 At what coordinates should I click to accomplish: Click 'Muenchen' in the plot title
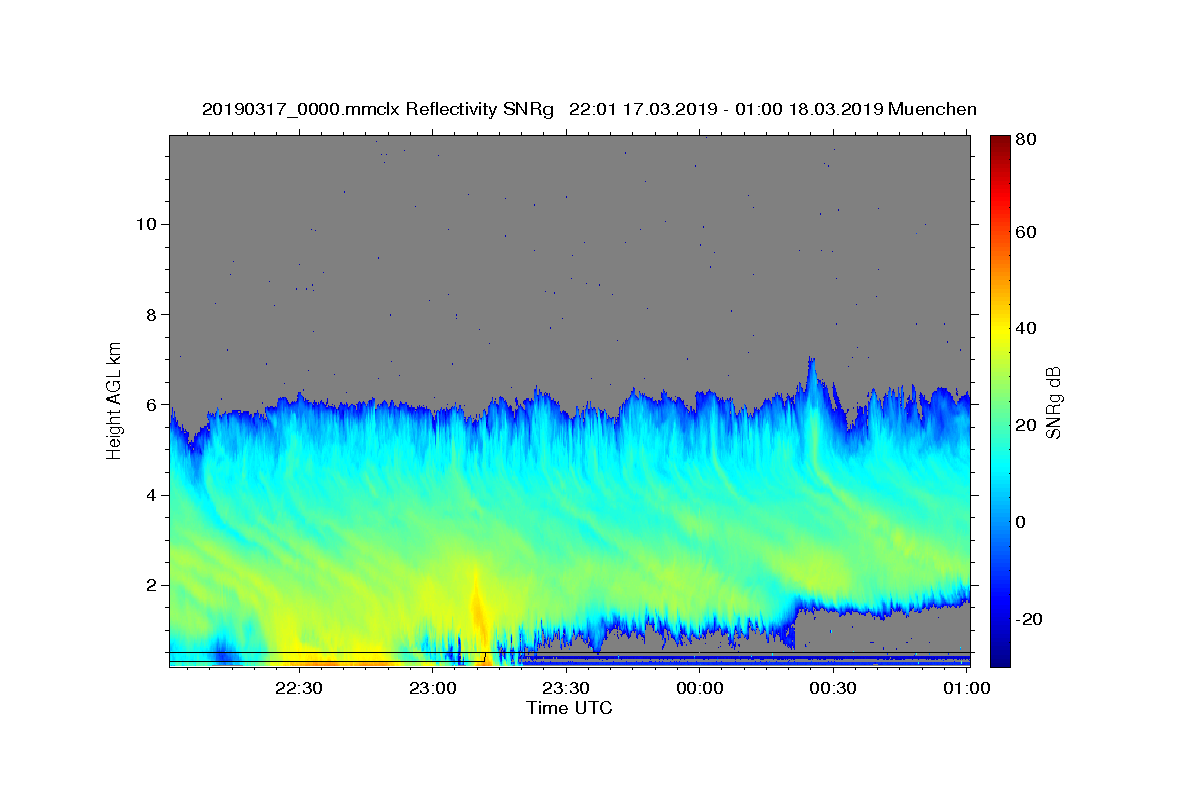click(x=932, y=109)
